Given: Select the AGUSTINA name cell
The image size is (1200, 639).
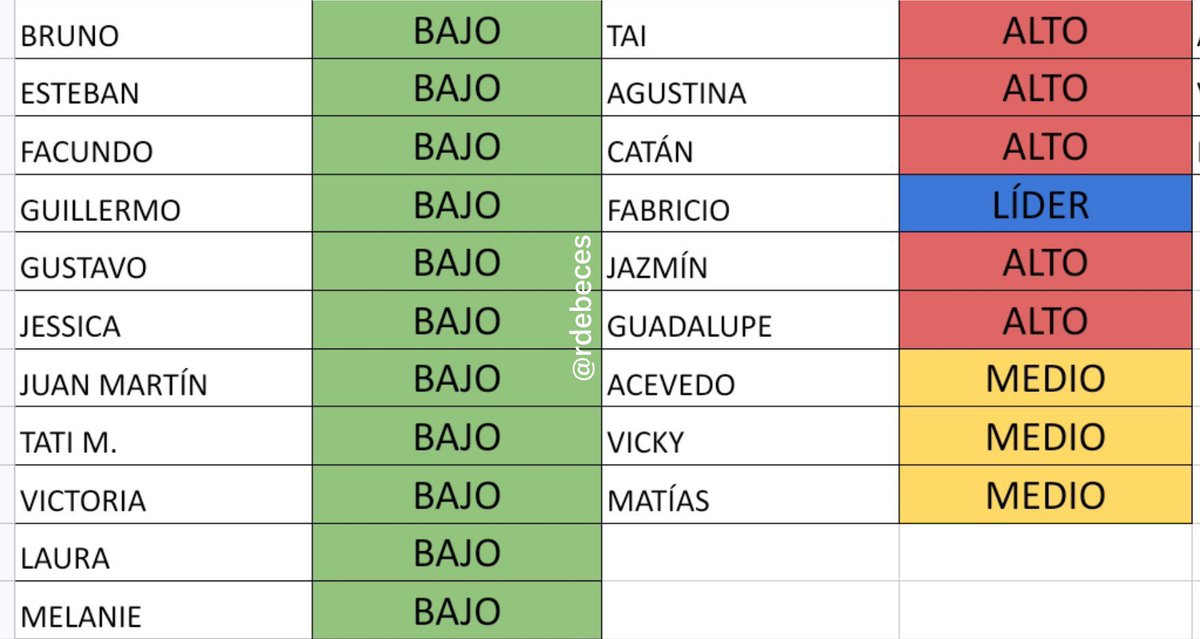Looking at the screenshot, I should coord(750,87).
